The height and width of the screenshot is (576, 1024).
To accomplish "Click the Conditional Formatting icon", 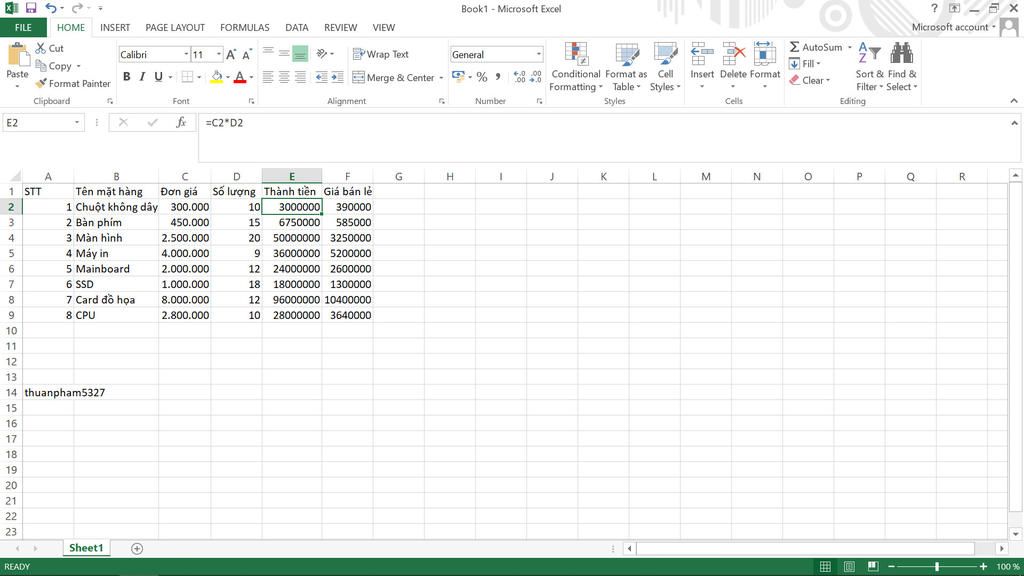I will pyautogui.click(x=576, y=55).
